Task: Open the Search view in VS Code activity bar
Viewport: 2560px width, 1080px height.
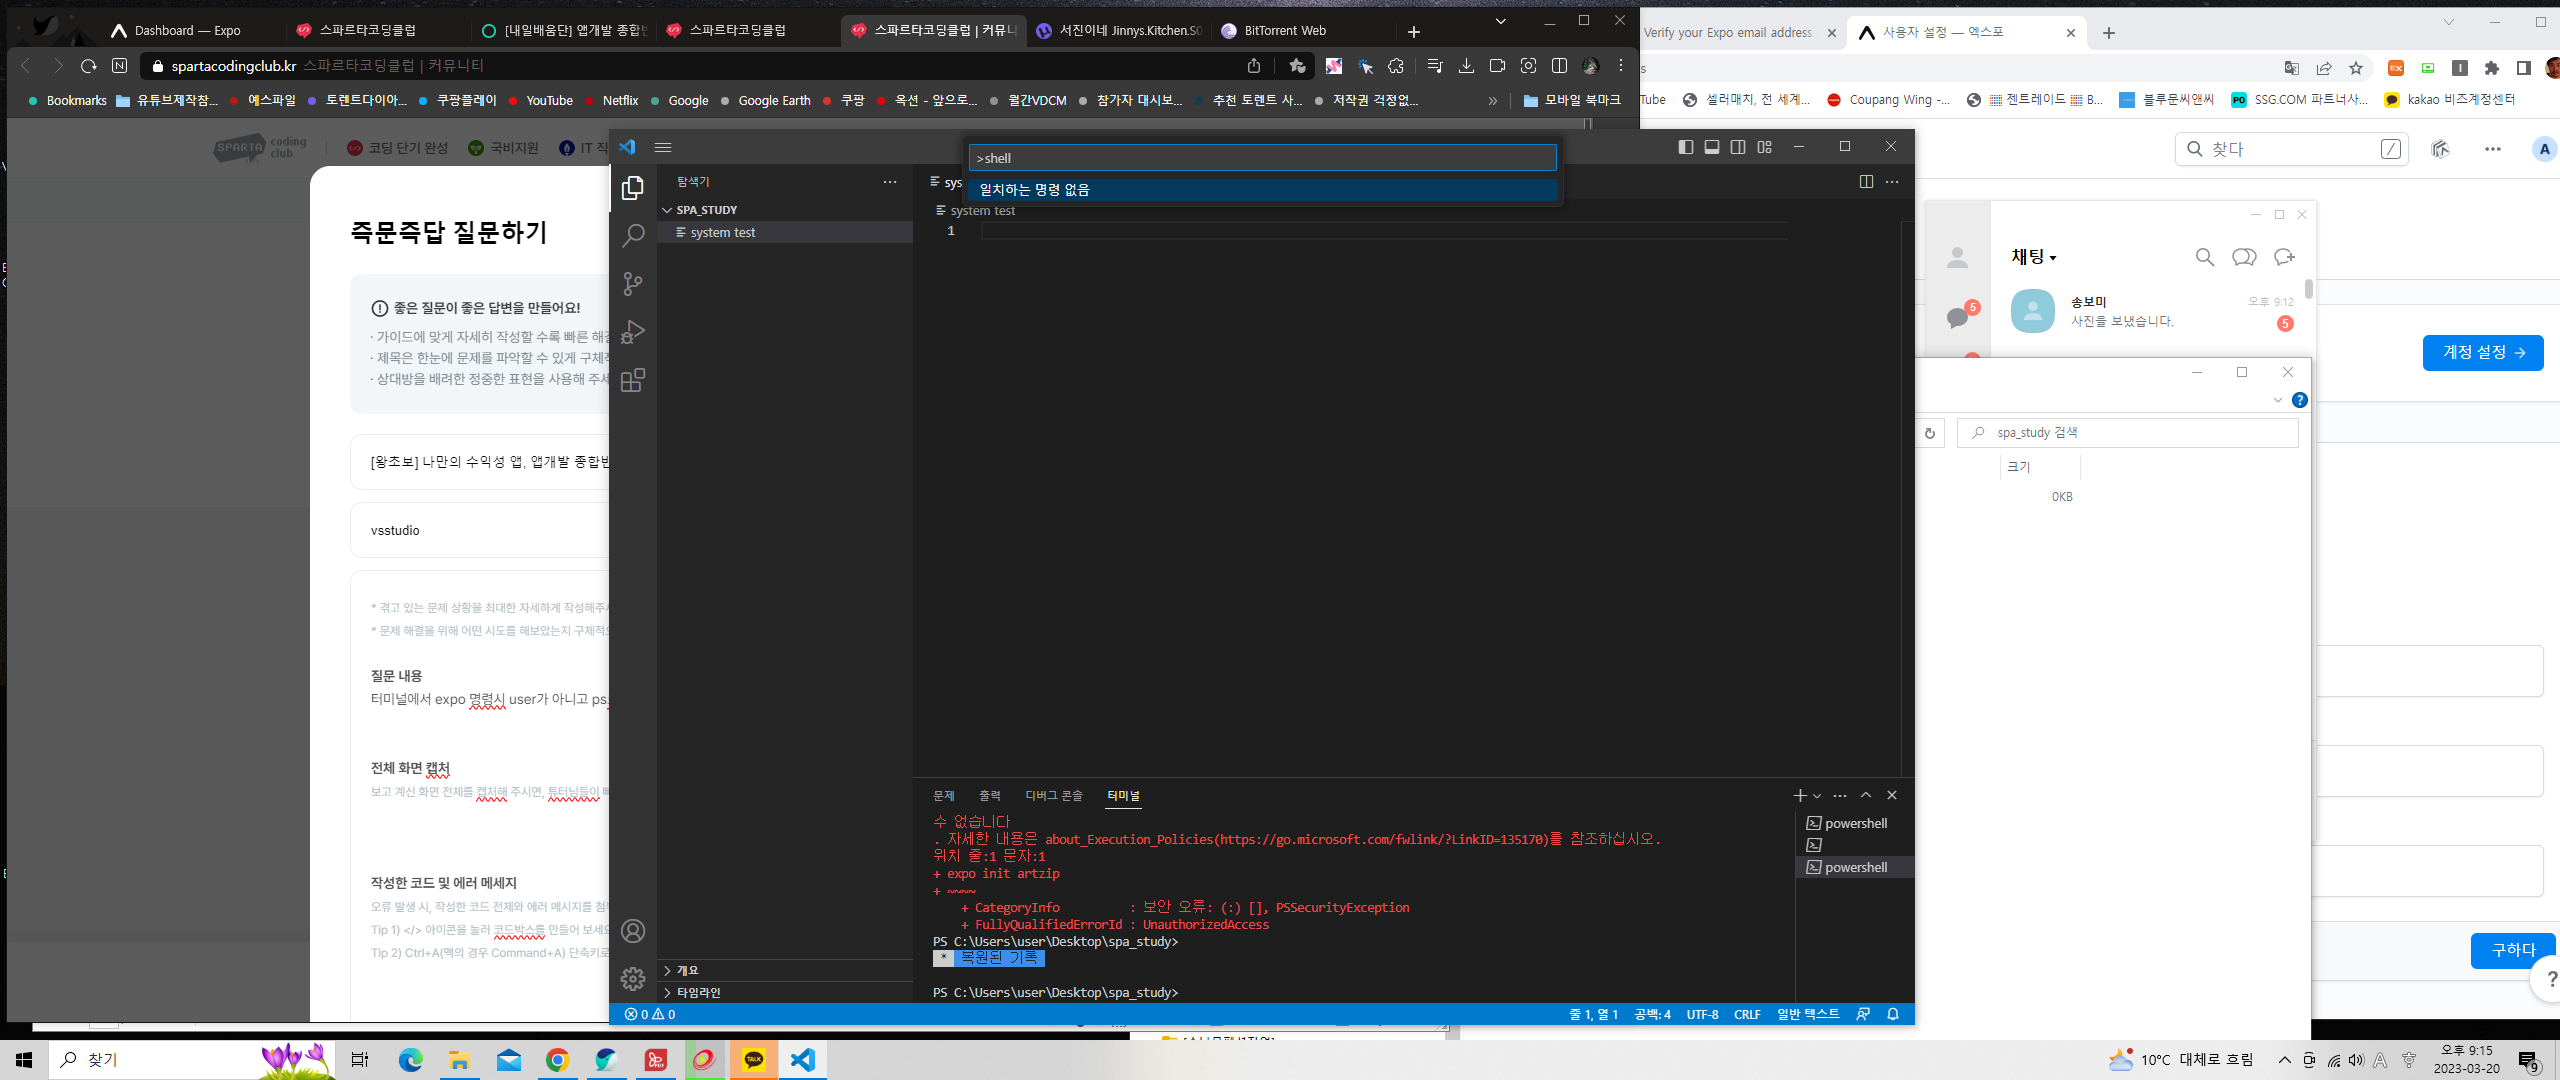Action: [633, 236]
